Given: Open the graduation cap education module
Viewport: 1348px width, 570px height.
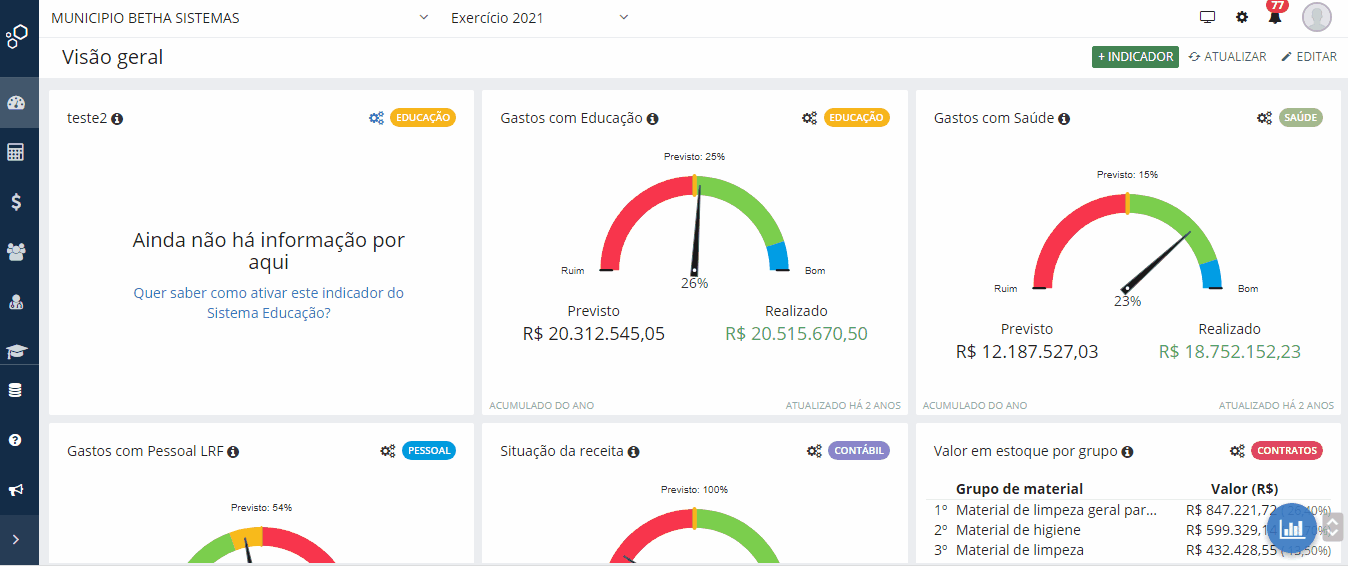Looking at the screenshot, I should click(x=15, y=351).
